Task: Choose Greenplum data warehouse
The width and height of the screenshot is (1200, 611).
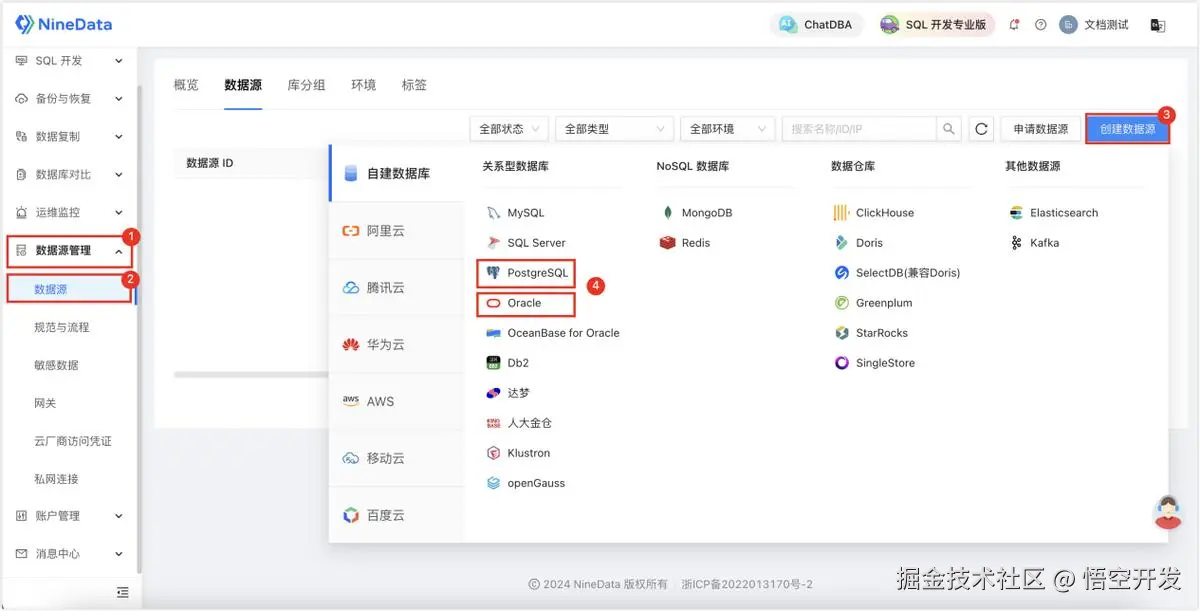Action: click(x=873, y=303)
